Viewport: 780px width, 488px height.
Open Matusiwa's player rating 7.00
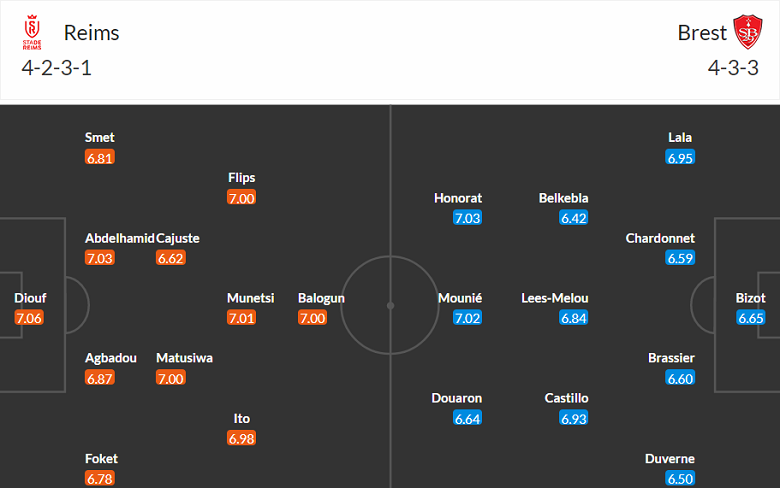(x=170, y=378)
